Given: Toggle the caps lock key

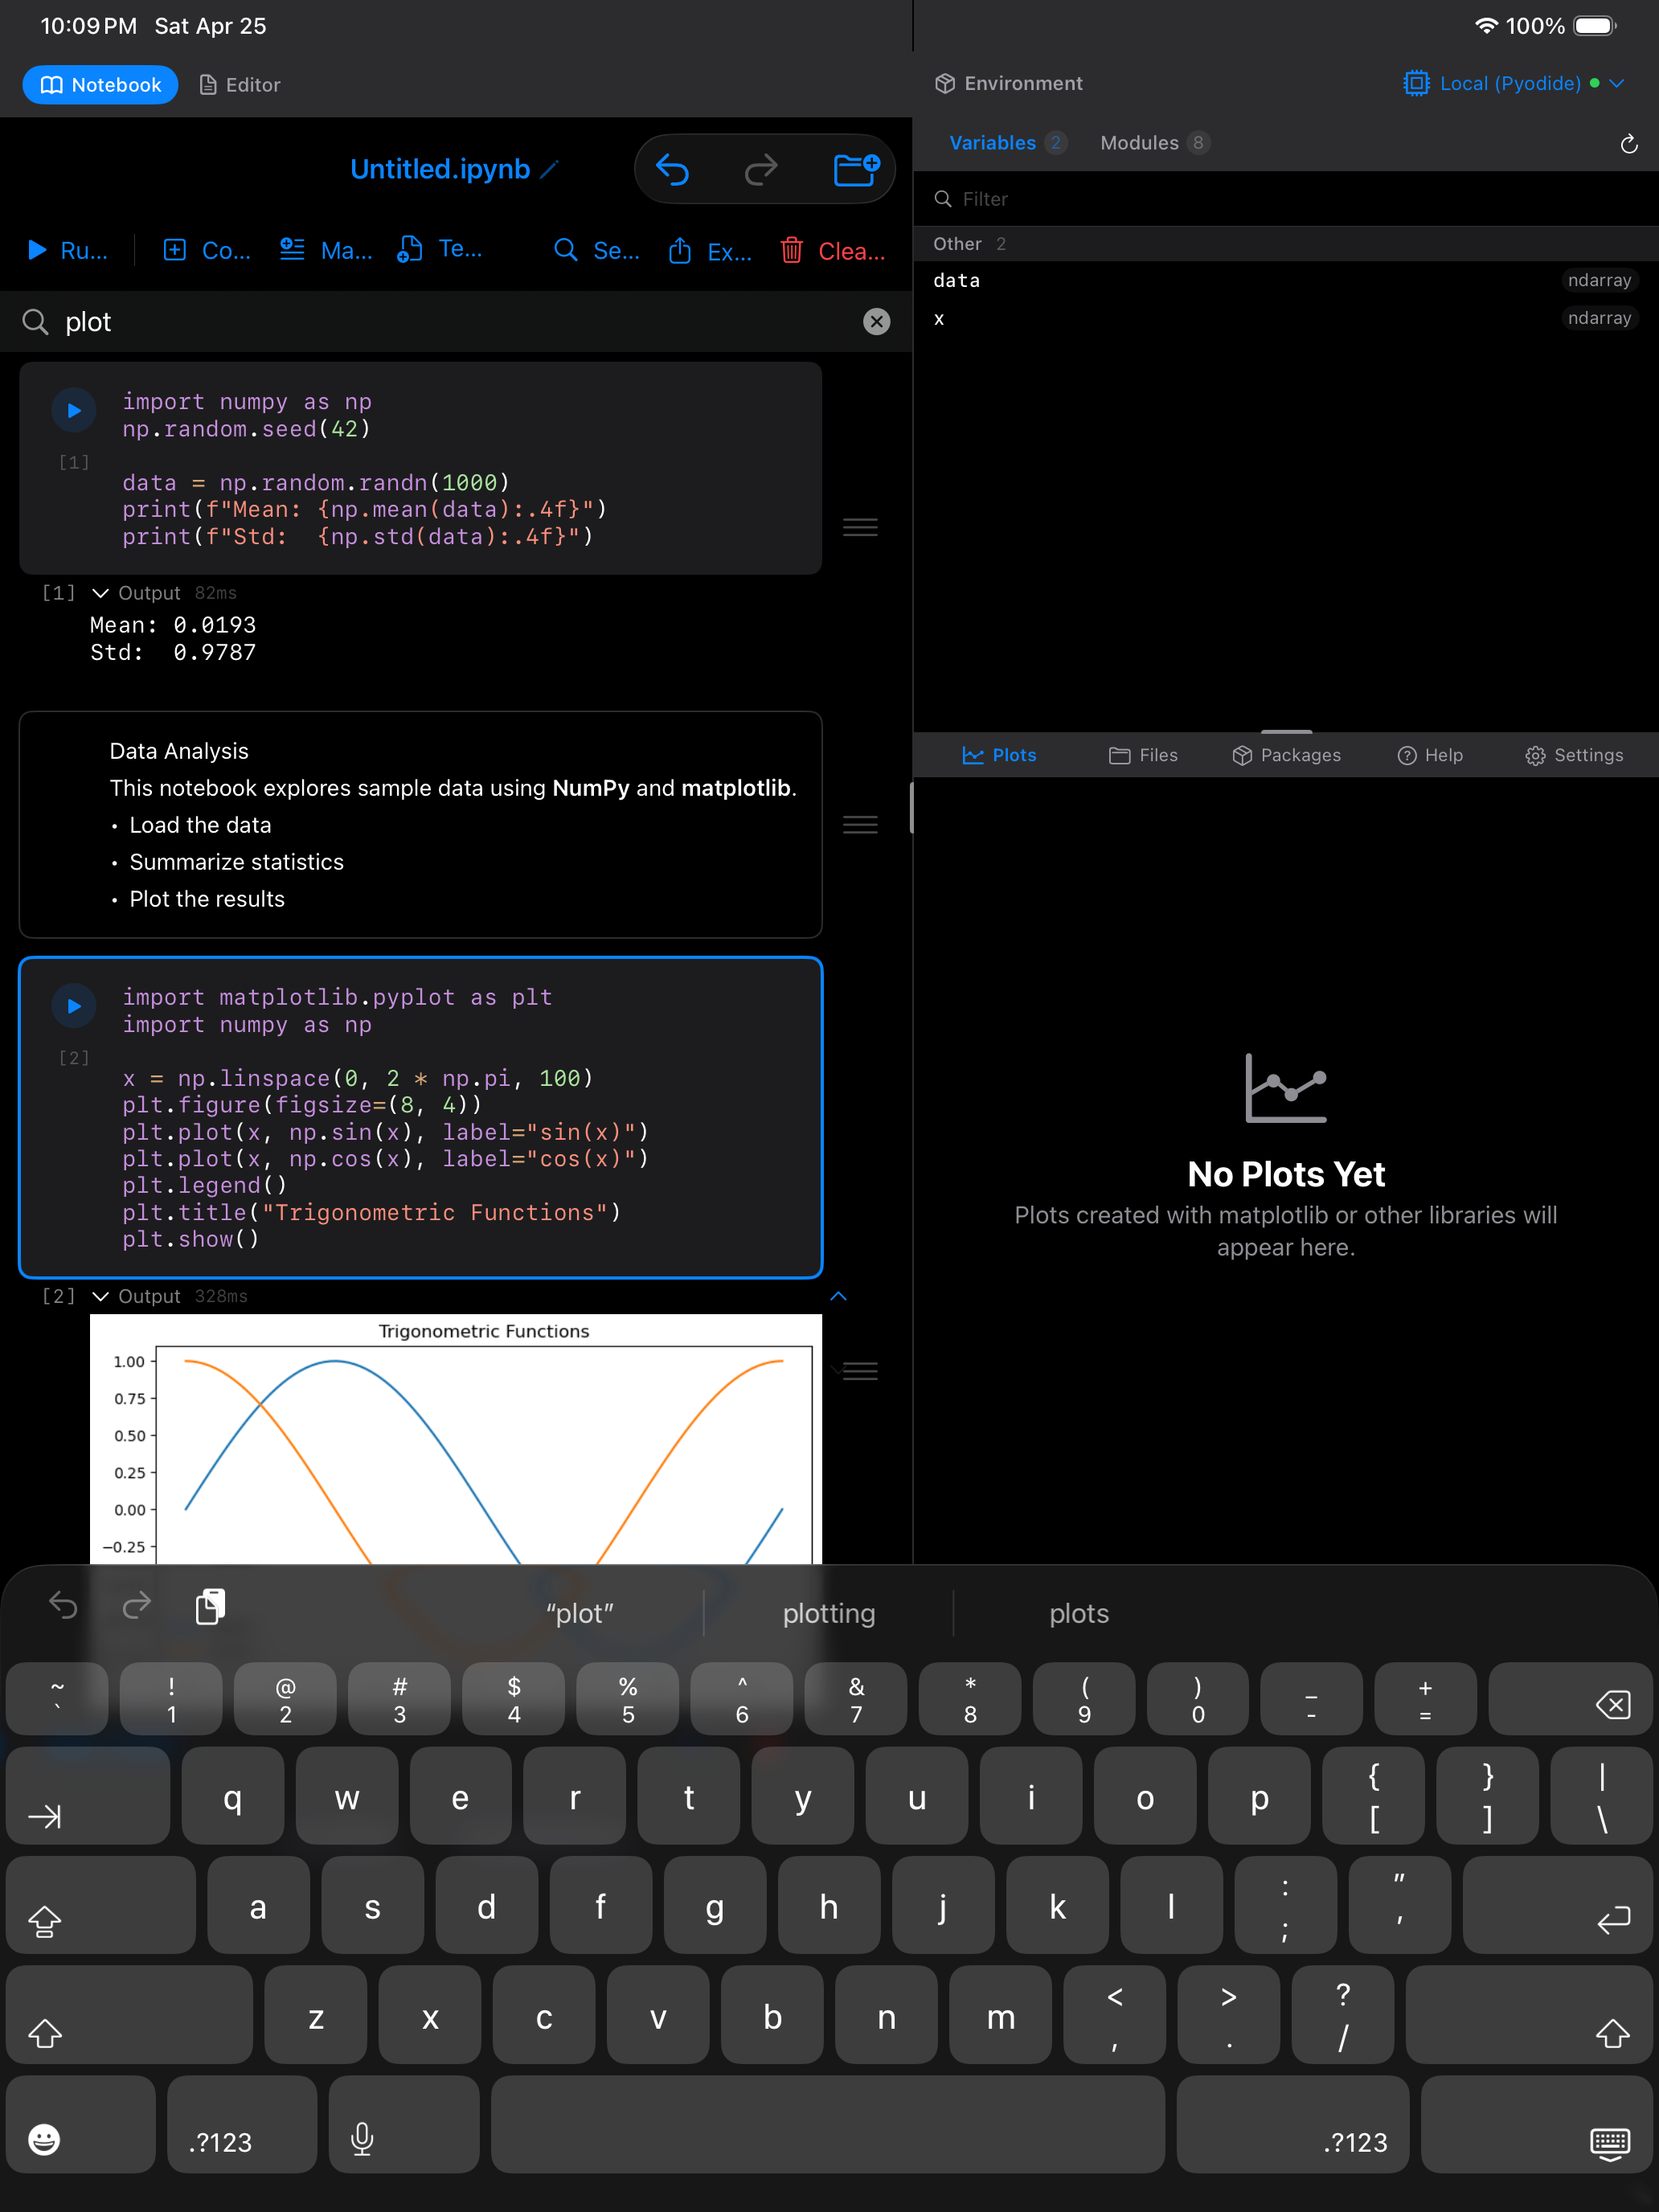Looking at the screenshot, I should tap(101, 1905).
